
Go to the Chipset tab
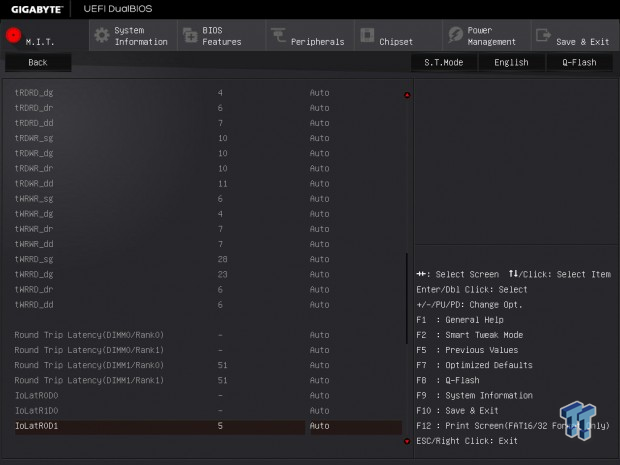pos(398,35)
